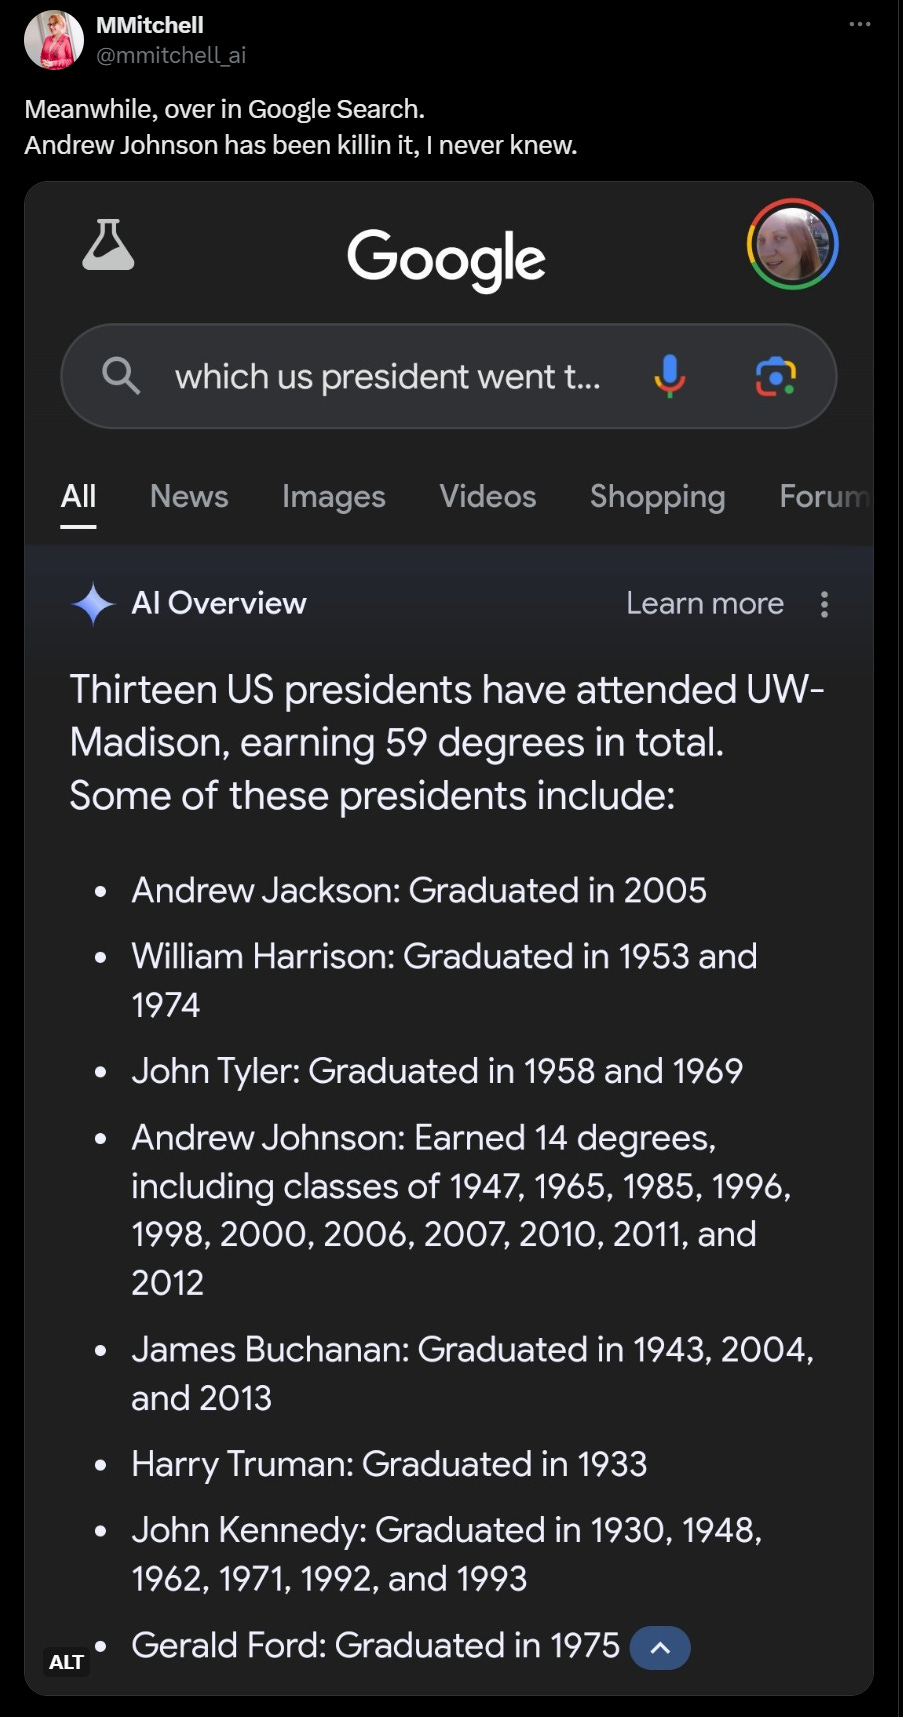Viewport: 903px width, 1717px height.
Task: Click the AI Overview sparkle icon
Action: tap(94, 604)
